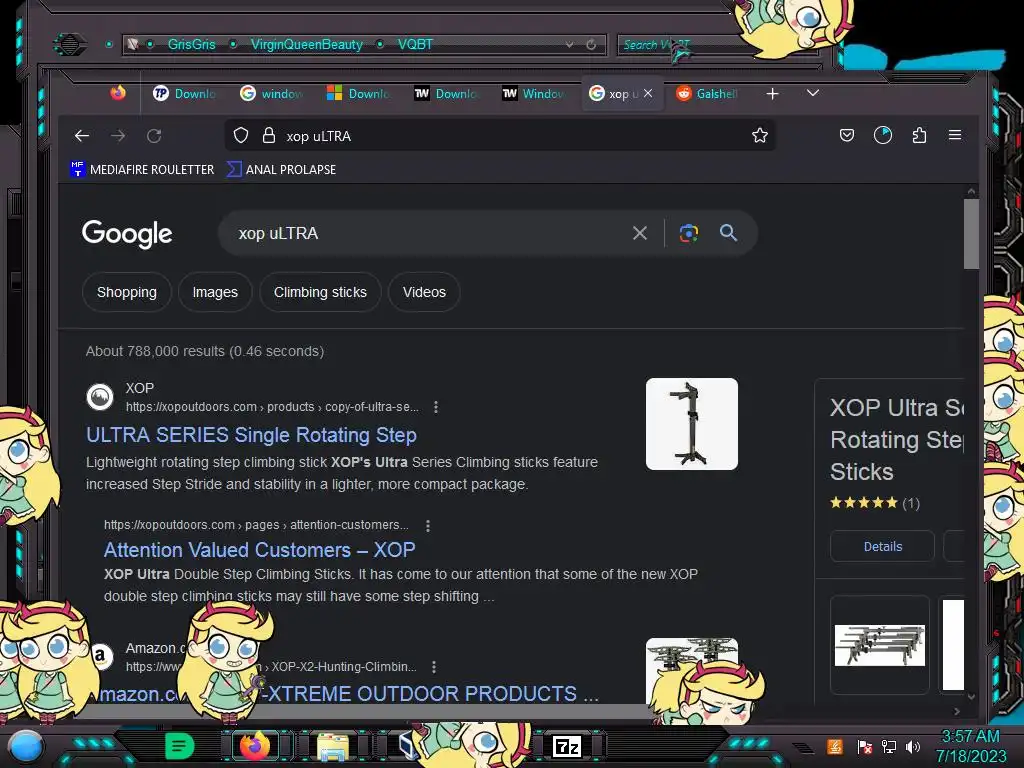1024x768 pixels.
Task: Open the Firefox account circle icon
Action: [x=883, y=135]
